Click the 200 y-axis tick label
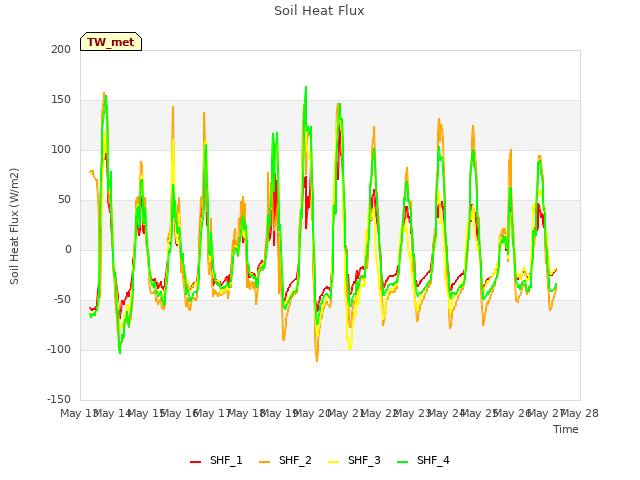The width and height of the screenshot is (640, 480). [61, 49]
